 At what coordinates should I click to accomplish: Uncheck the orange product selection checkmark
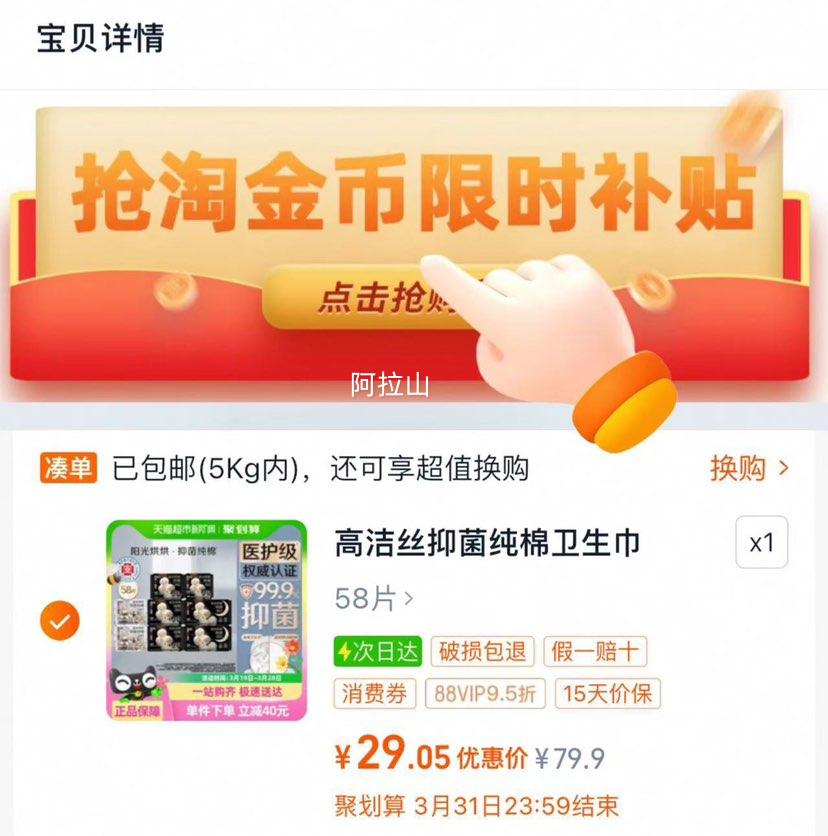(60, 621)
